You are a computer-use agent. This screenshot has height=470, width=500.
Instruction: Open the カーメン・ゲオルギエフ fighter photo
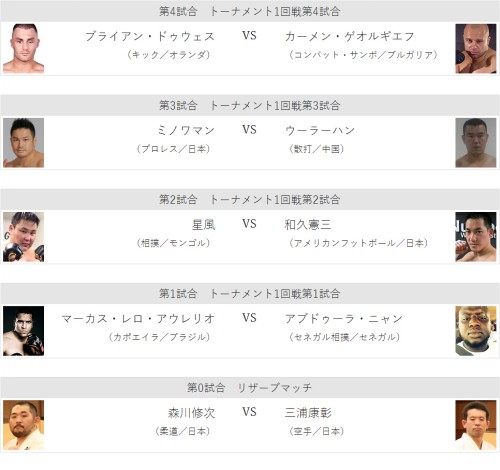[476, 49]
